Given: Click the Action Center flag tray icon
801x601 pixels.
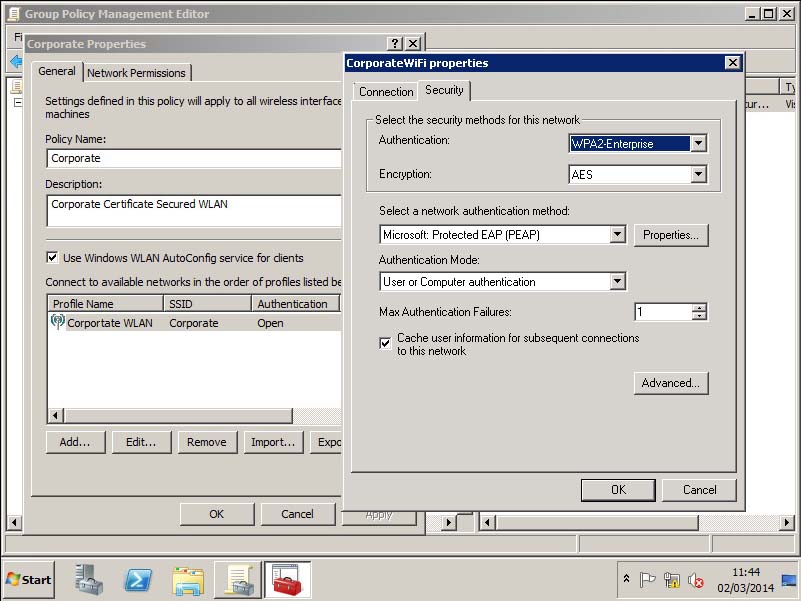Looking at the screenshot, I should 647,580.
